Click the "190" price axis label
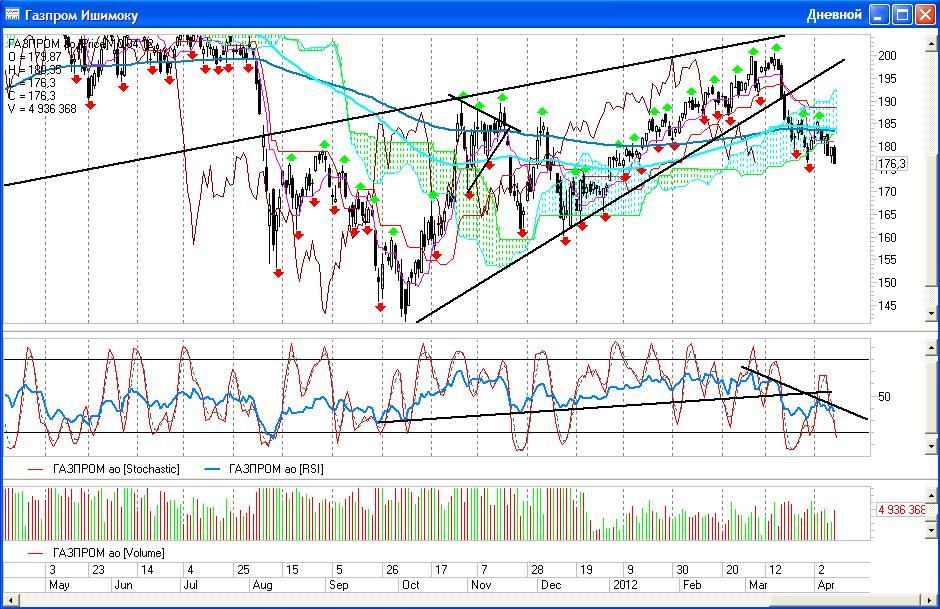Viewport: 940px width, 609px height. click(887, 101)
